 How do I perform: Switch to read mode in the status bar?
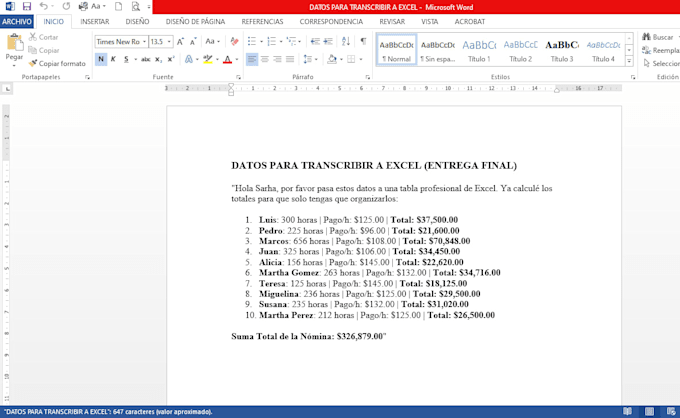[x=627, y=411]
